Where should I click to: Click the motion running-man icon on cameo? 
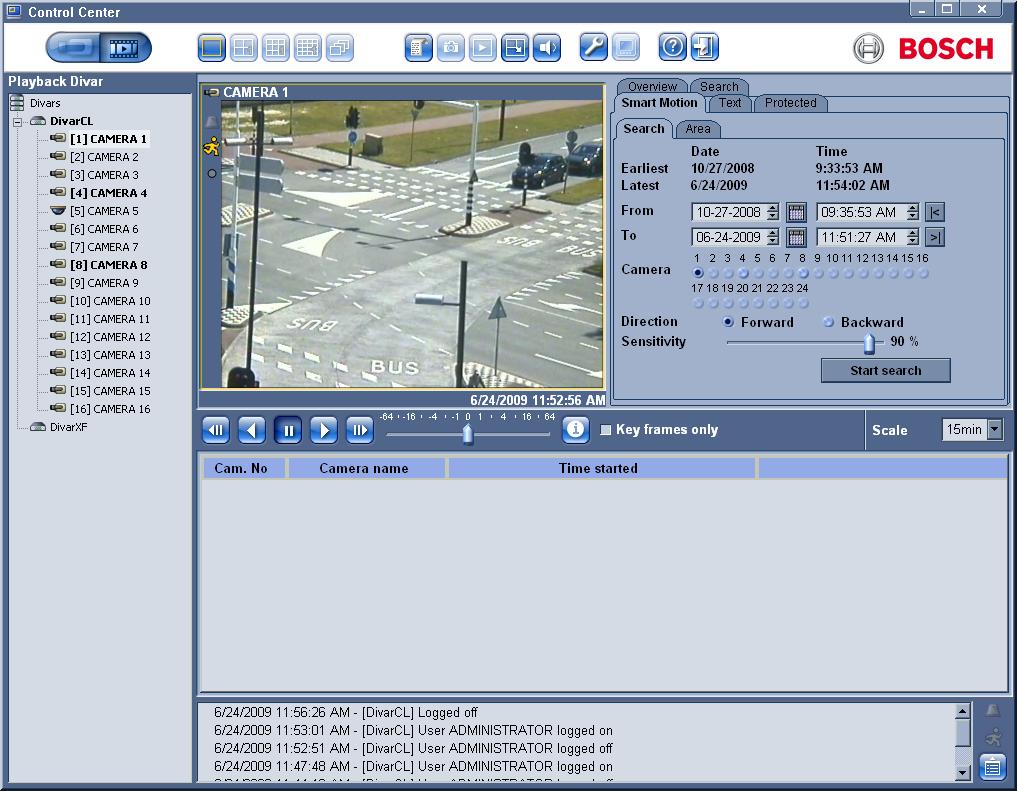tap(211, 147)
